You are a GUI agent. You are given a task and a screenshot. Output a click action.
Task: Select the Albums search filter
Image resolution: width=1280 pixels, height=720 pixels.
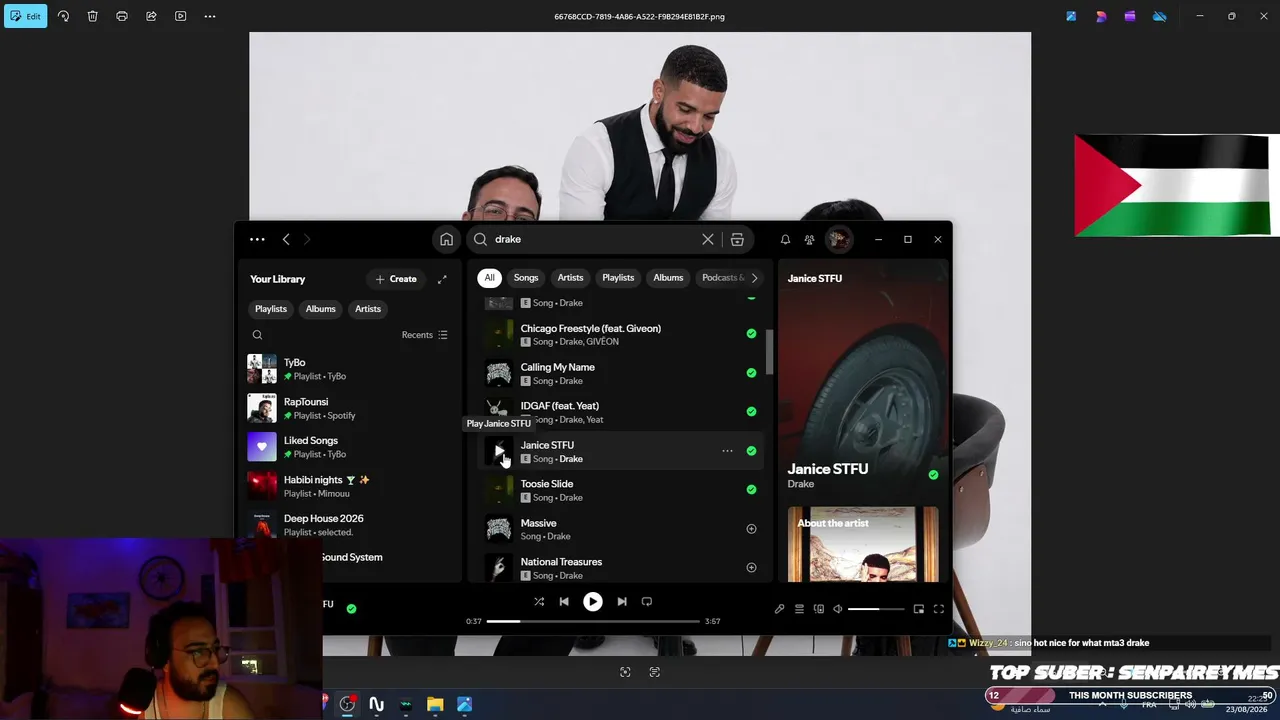click(668, 278)
